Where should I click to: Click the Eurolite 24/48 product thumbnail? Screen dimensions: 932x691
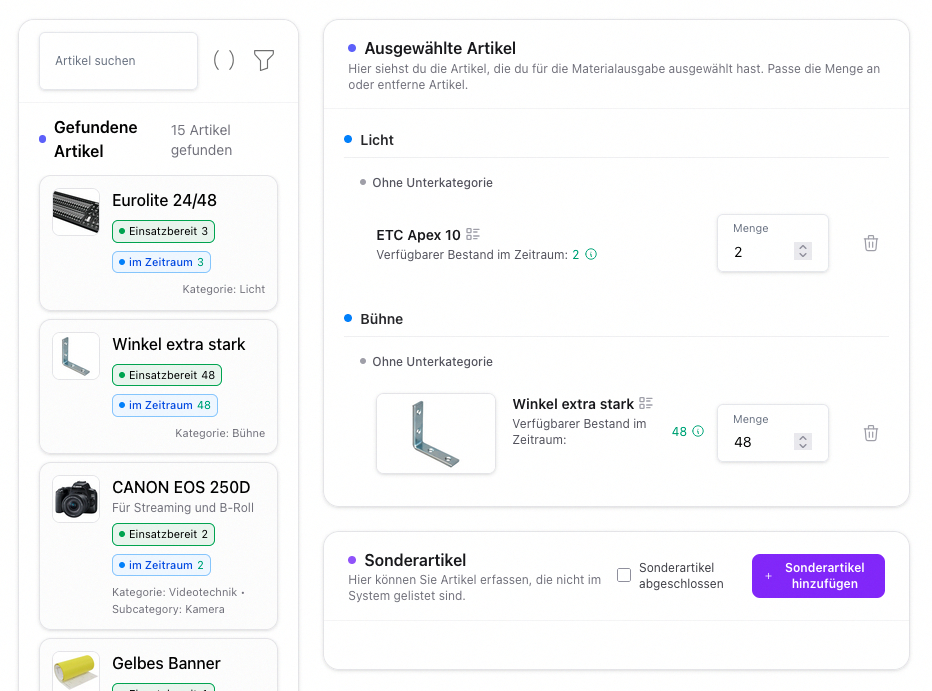tap(76, 212)
